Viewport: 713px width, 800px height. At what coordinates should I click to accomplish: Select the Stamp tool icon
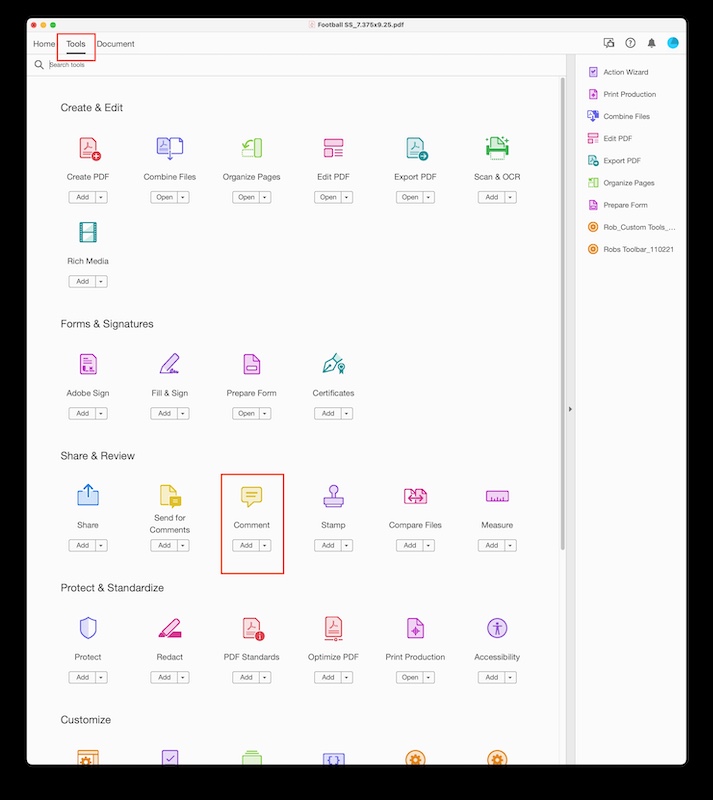(333, 497)
